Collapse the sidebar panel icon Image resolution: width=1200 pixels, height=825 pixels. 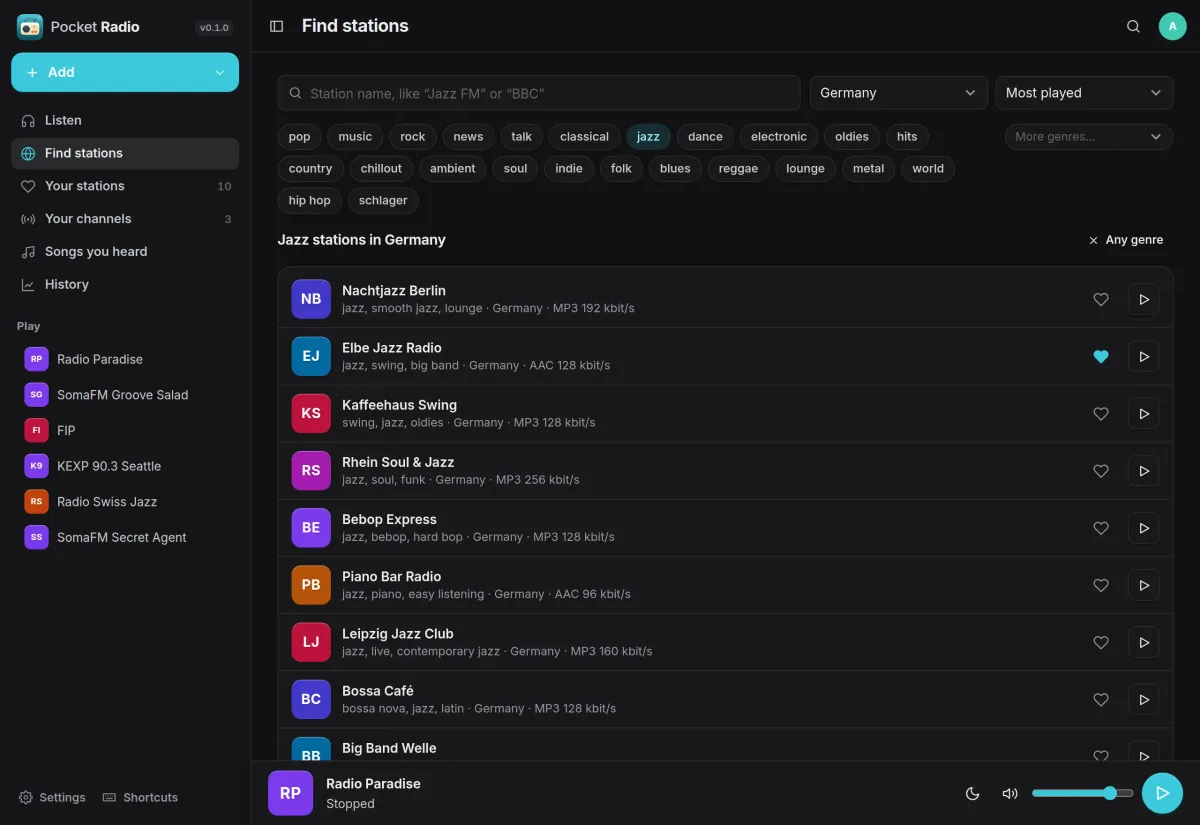[277, 27]
